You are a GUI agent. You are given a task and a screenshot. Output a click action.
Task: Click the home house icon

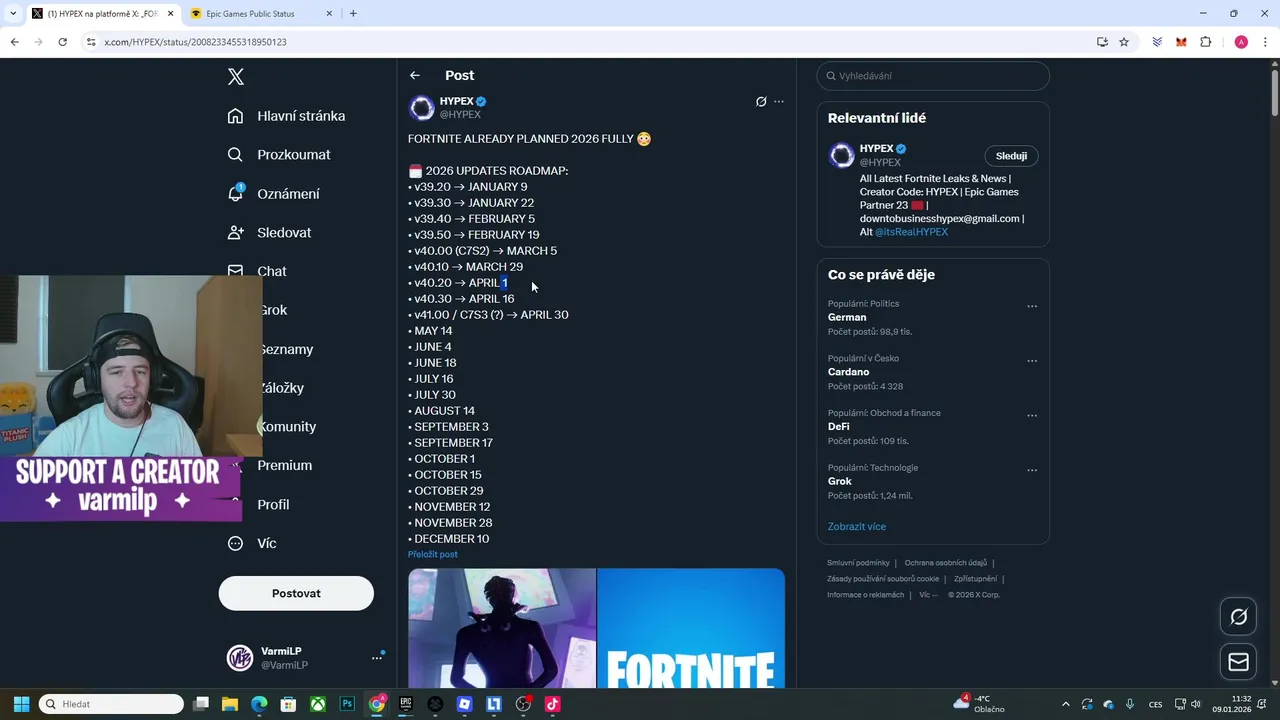pos(235,116)
